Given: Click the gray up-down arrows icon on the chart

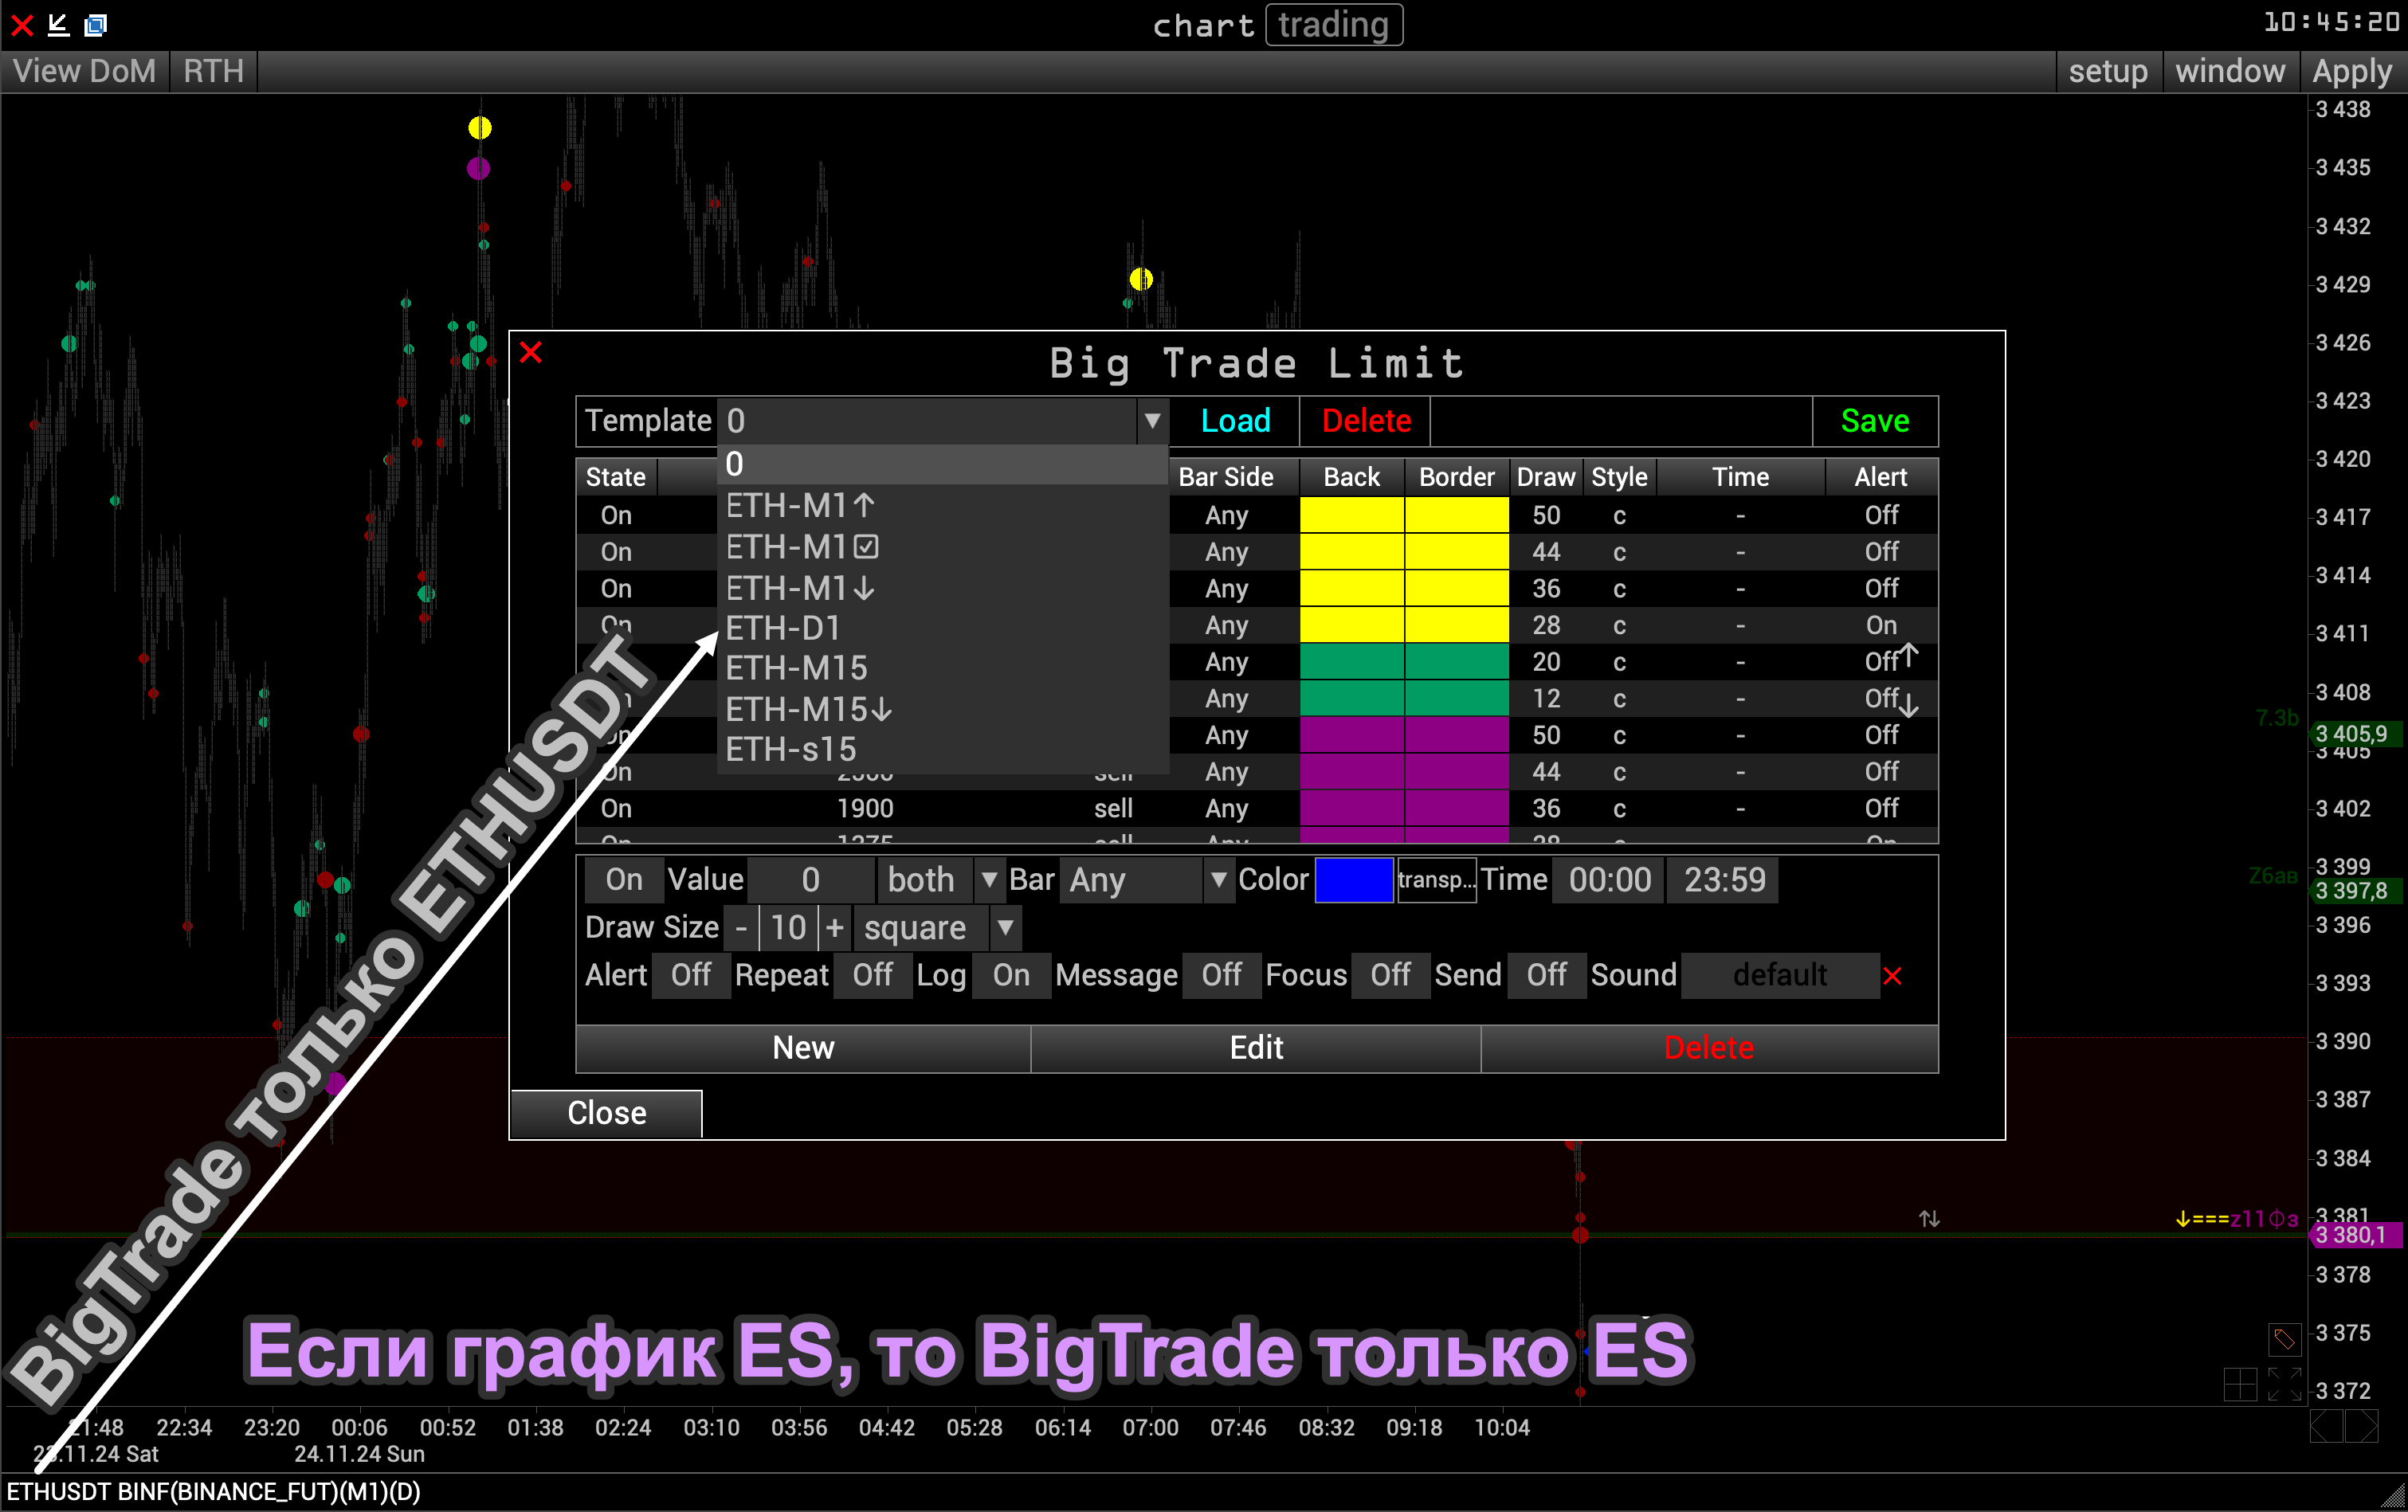Looking at the screenshot, I should click(1929, 1219).
